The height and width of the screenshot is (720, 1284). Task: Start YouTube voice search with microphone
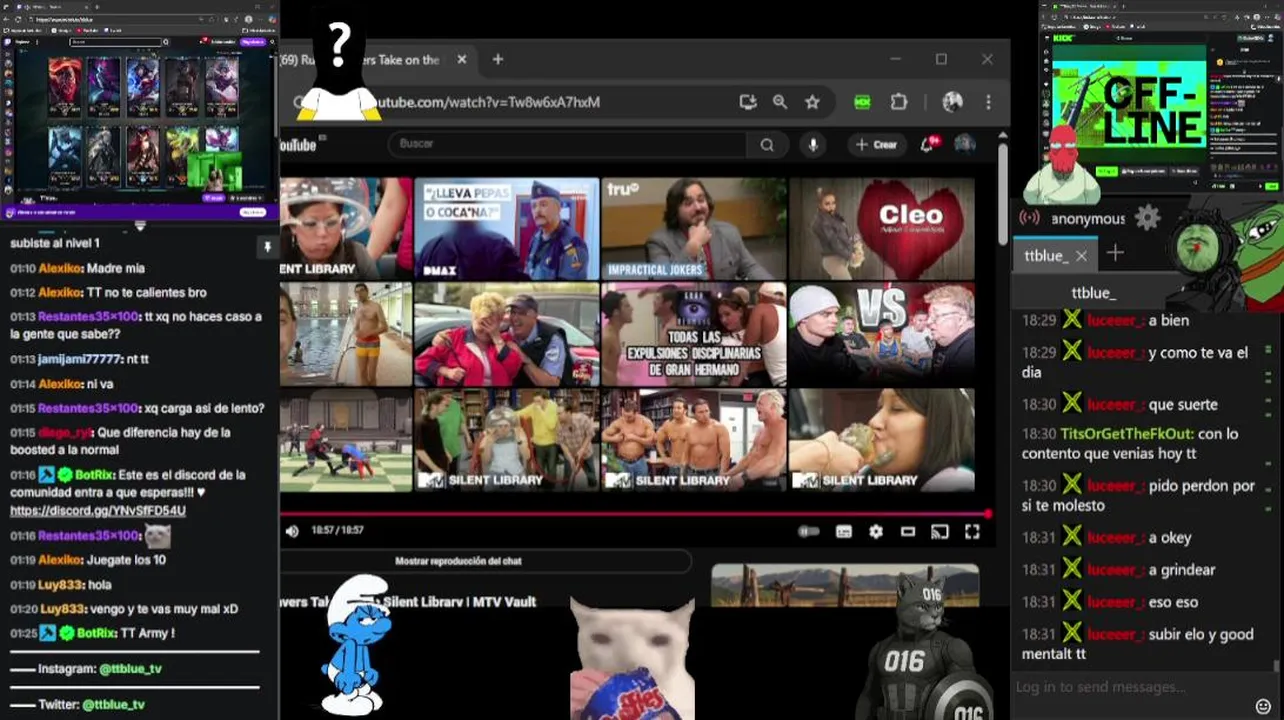pyautogui.click(x=813, y=145)
